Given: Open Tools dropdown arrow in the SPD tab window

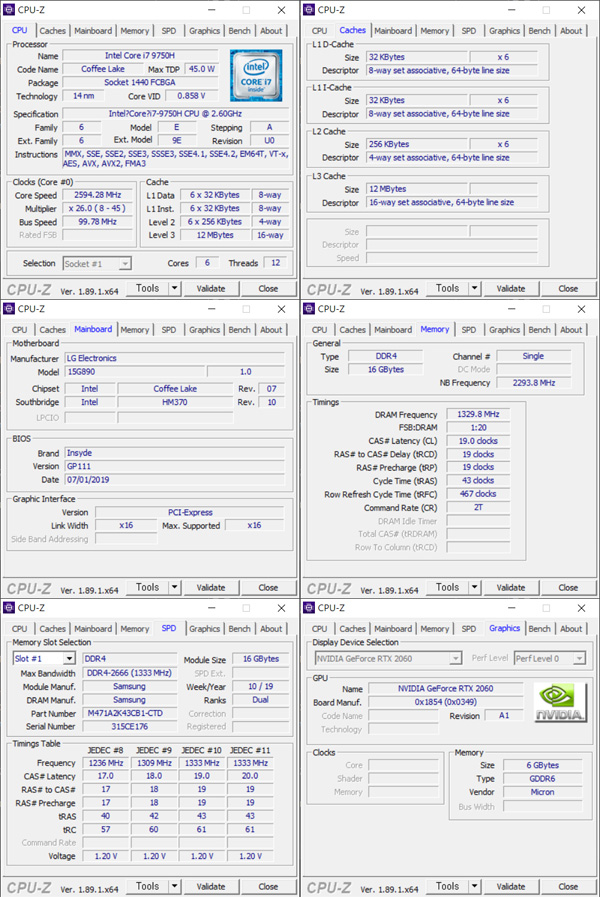Looking at the screenshot, I should [174, 886].
